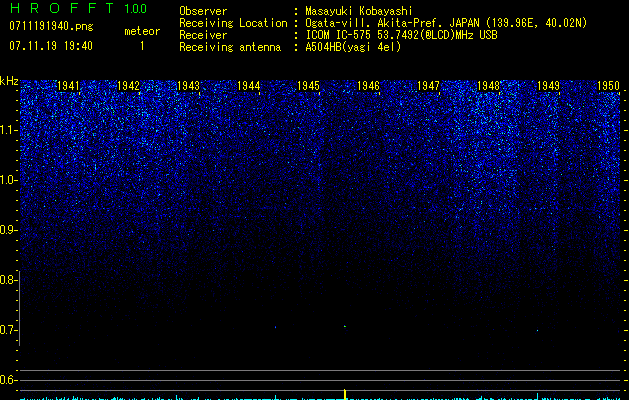Image resolution: width=629 pixels, height=400 pixels.
Task: Click the 1.0 kHz axis label
Action: coord(8,180)
